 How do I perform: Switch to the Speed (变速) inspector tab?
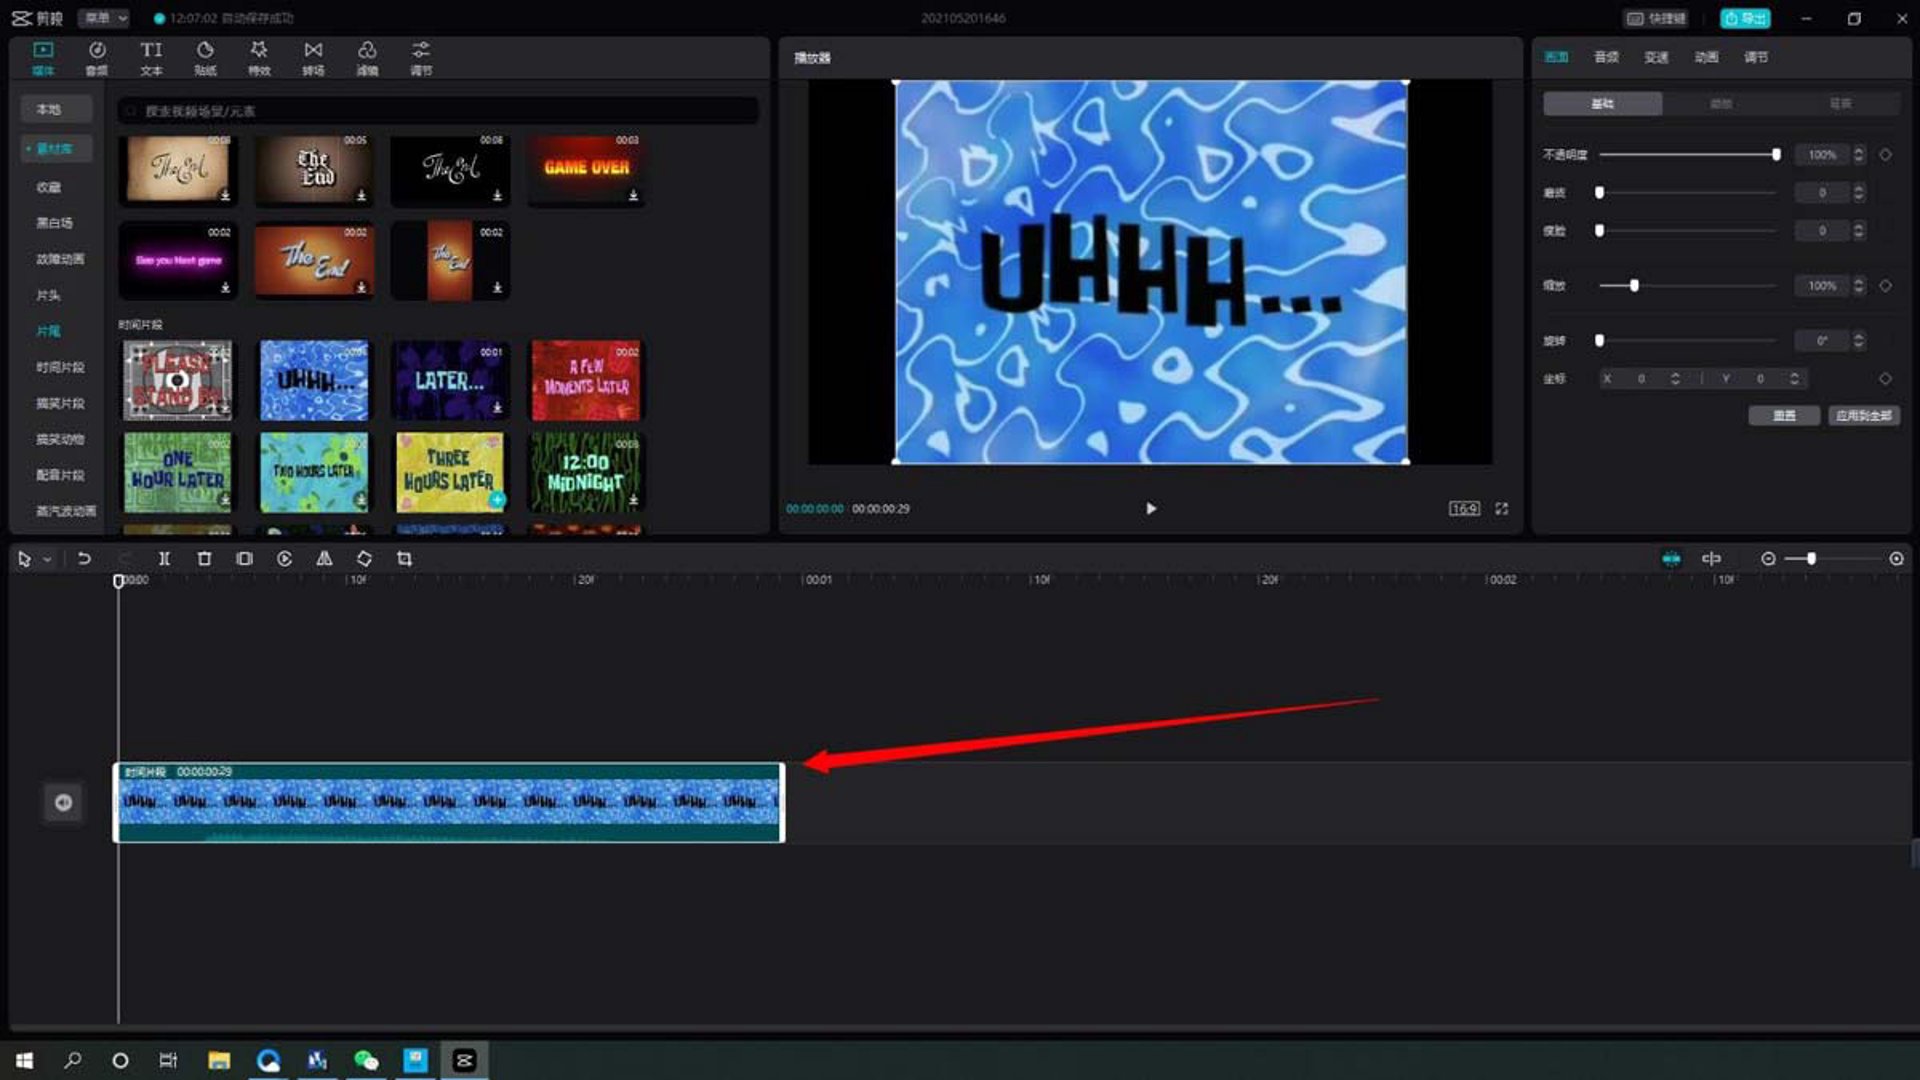coord(1656,57)
